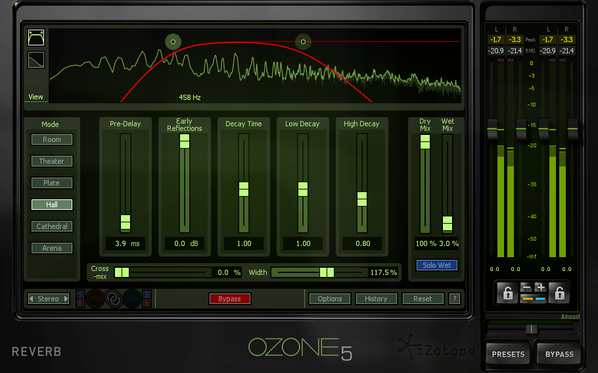This screenshot has width=598, height=373.
Task: Open the PRESETS manager
Action: pyautogui.click(x=508, y=354)
